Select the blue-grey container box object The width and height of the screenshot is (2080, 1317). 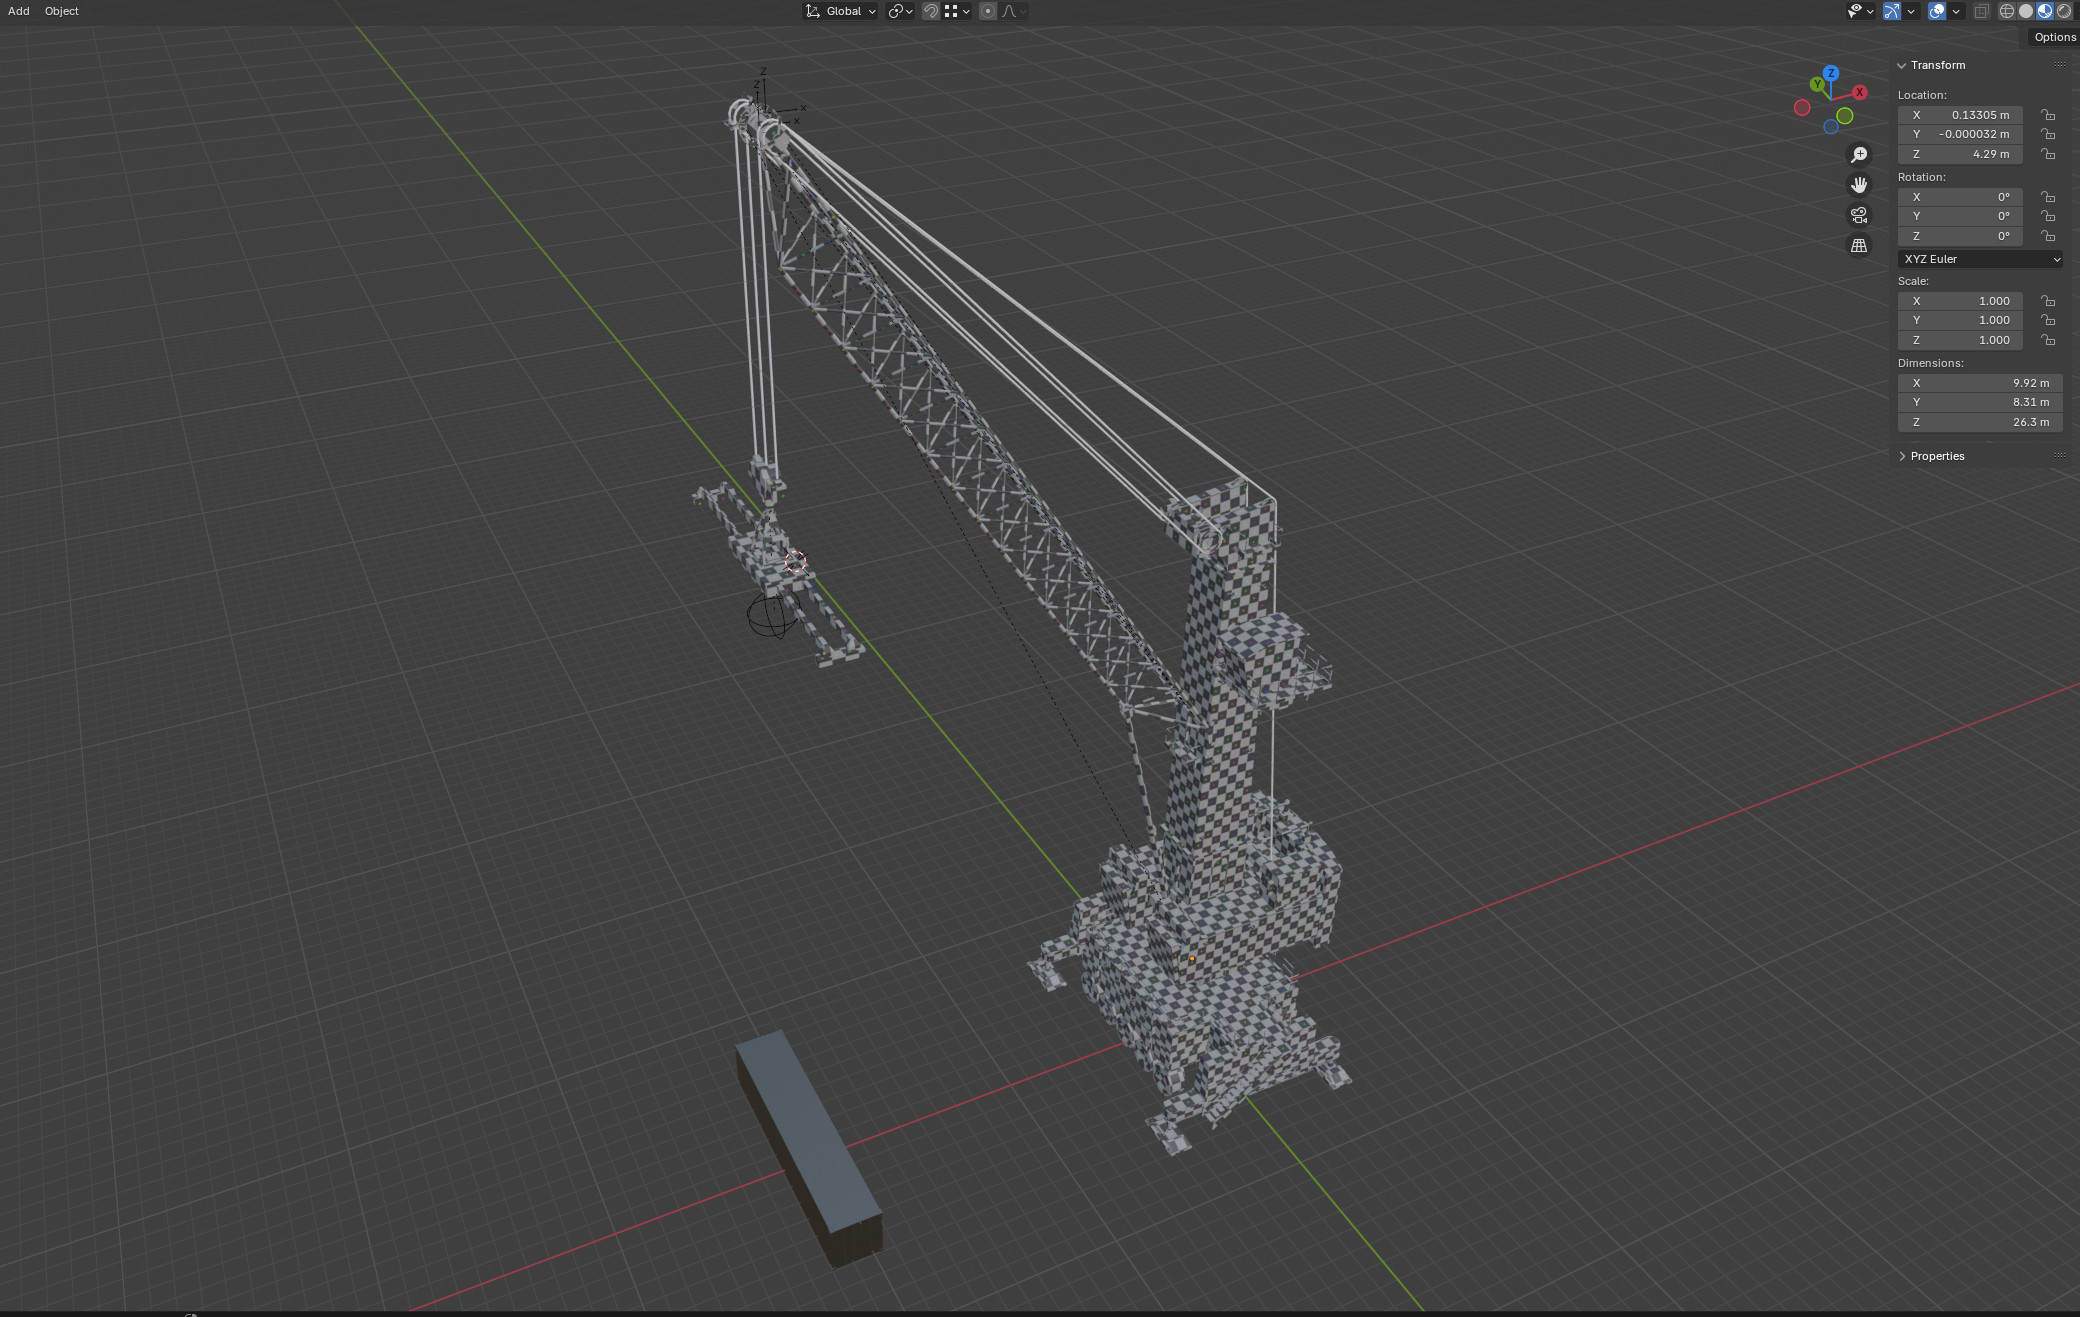tap(808, 1145)
